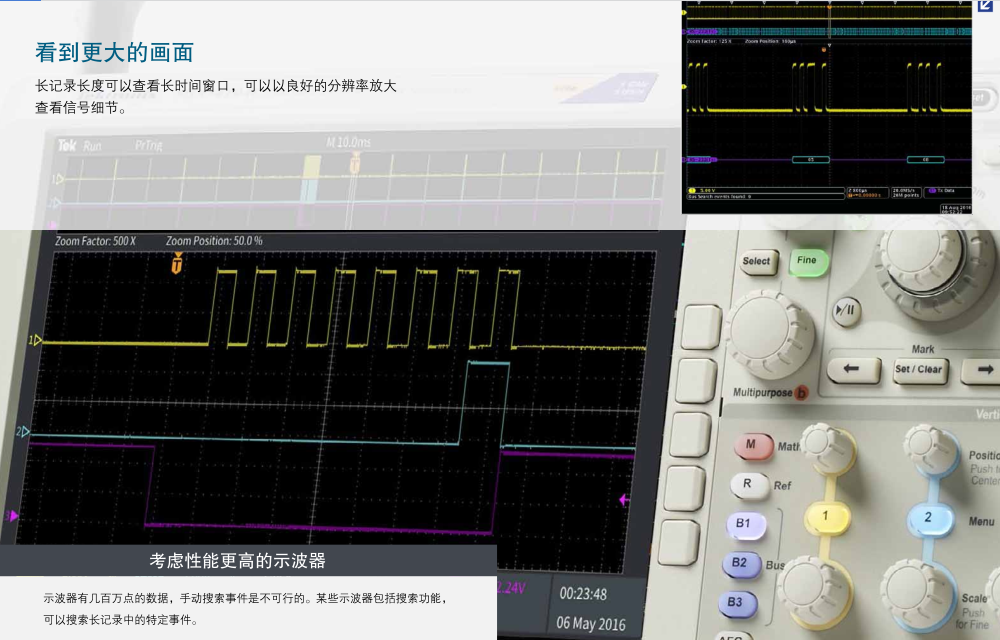Click the M 10.0ms timebase readout
The height and width of the screenshot is (640, 1000).
click(348, 142)
